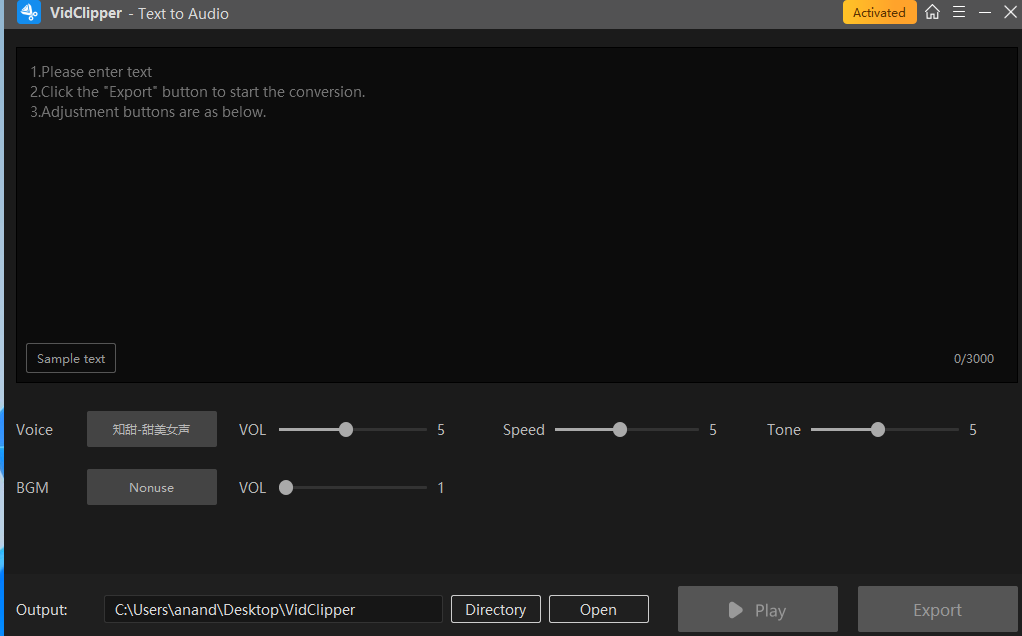
Task: Click the voice VOL slider handle
Action: pyautogui.click(x=346, y=430)
